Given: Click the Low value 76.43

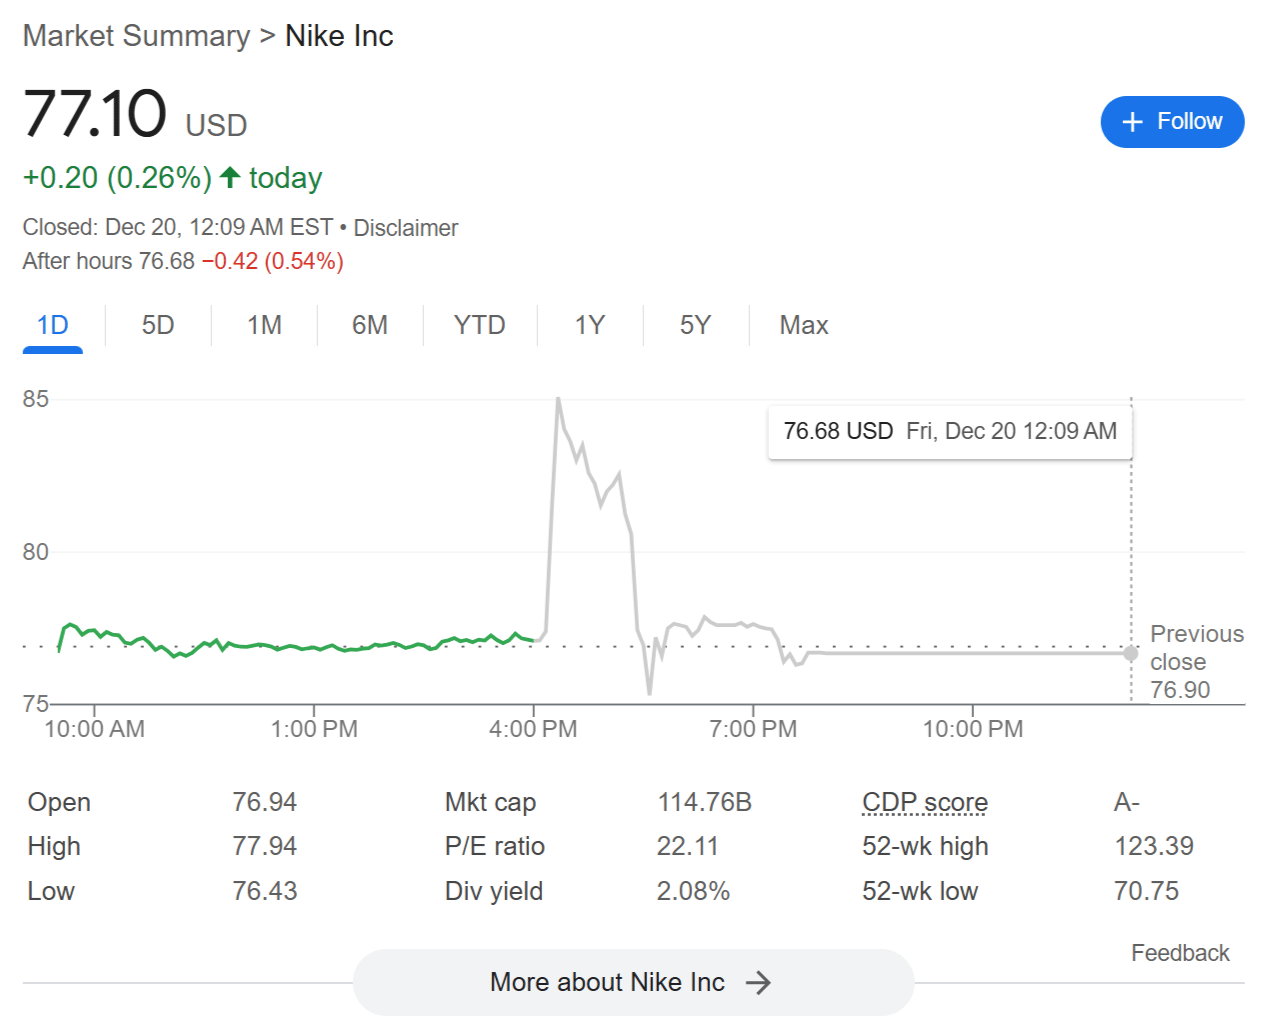Looking at the screenshot, I should pyautogui.click(x=265, y=891).
